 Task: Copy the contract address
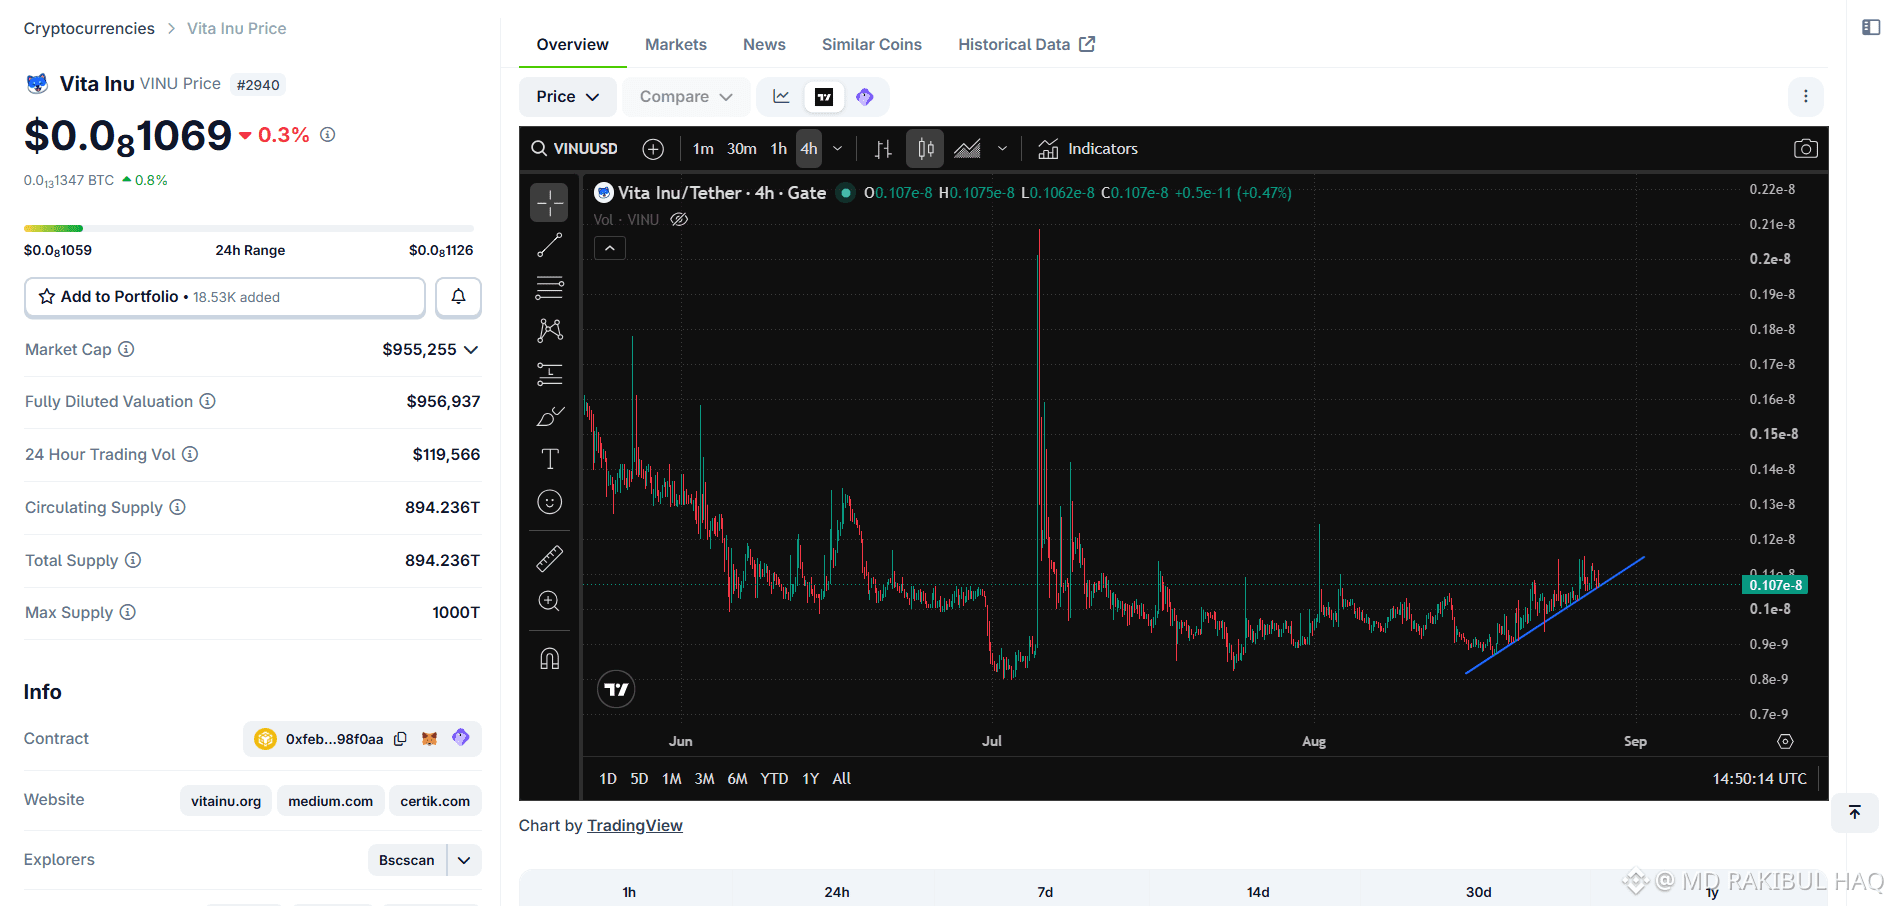(400, 739)
